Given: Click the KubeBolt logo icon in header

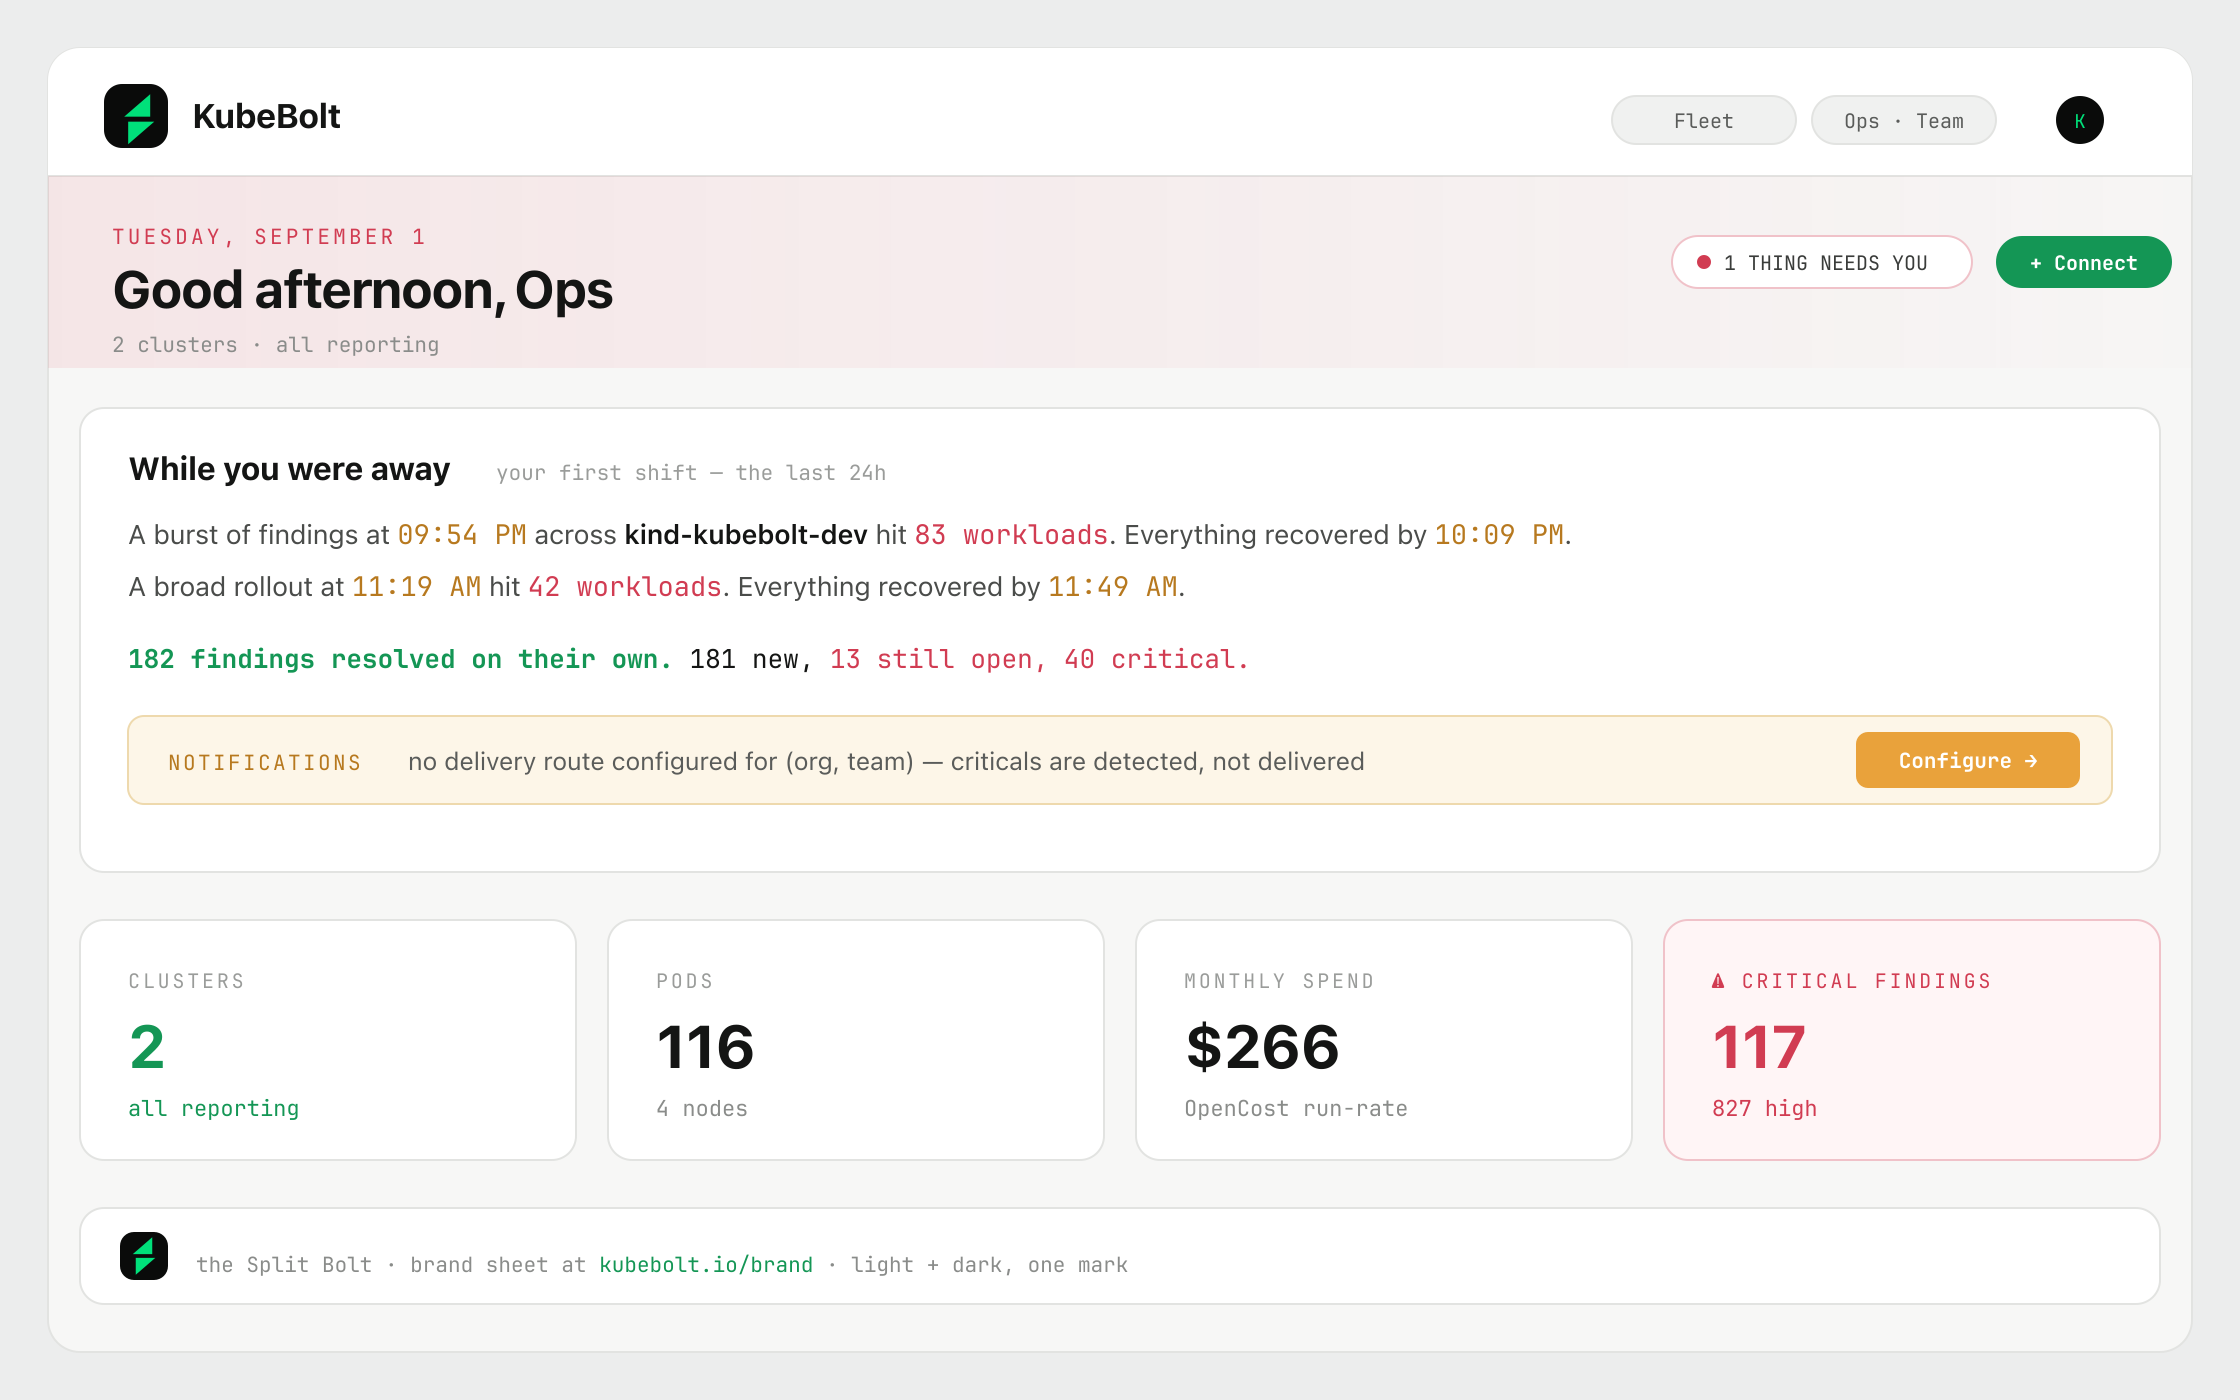Looking at the screenshot, I should 136,116.
